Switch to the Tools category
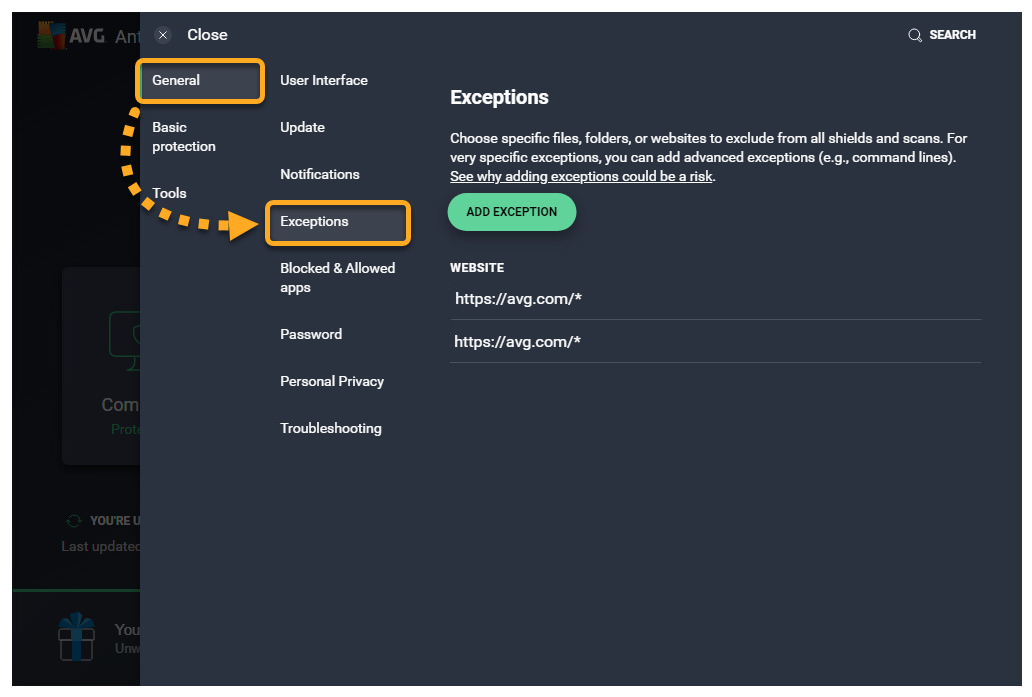Image resolution: width=1032 pixels, height=697 pixels. click(x=170, y=193)
